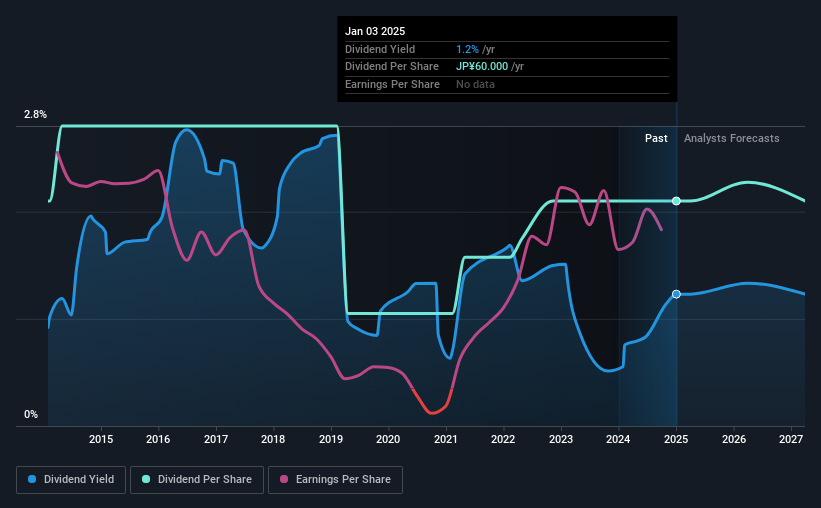Select the blue data point marker at 2025

coord(676,294)
